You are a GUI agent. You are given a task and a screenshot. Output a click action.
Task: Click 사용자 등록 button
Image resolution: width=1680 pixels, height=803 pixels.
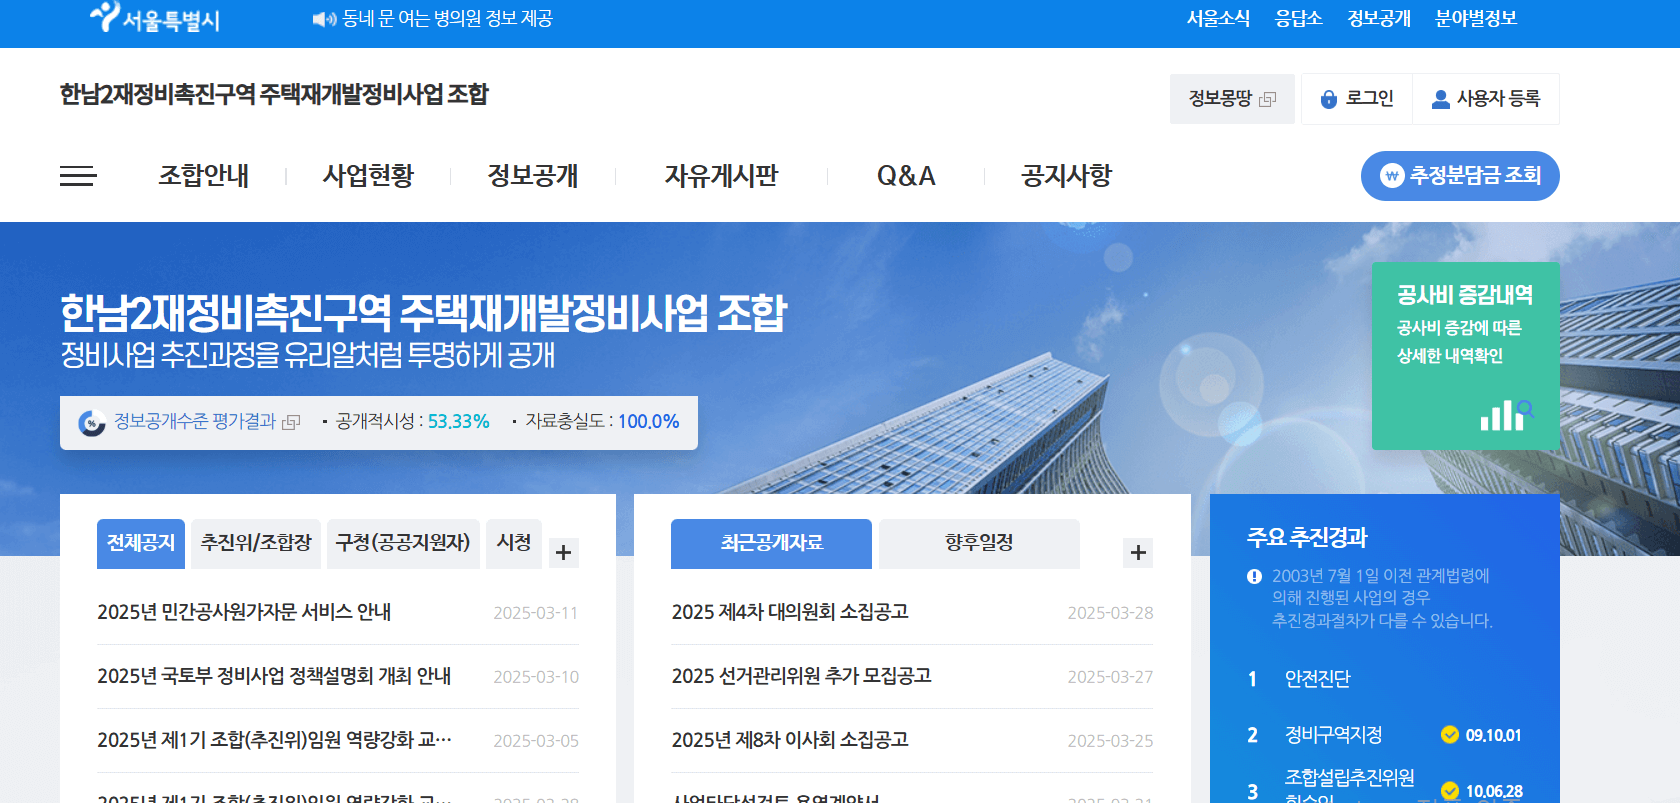(1486, 99)
